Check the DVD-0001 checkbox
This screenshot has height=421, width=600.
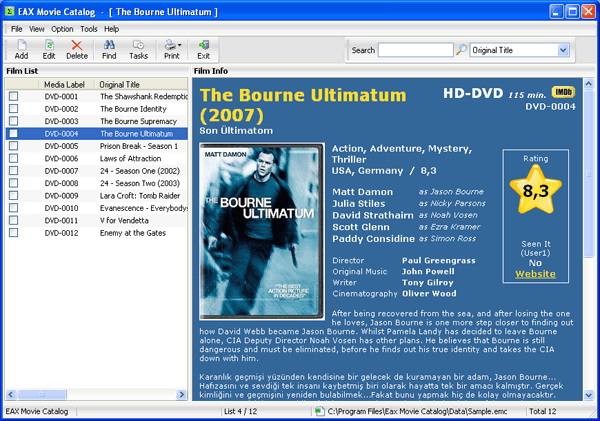(x=14, y=96)
